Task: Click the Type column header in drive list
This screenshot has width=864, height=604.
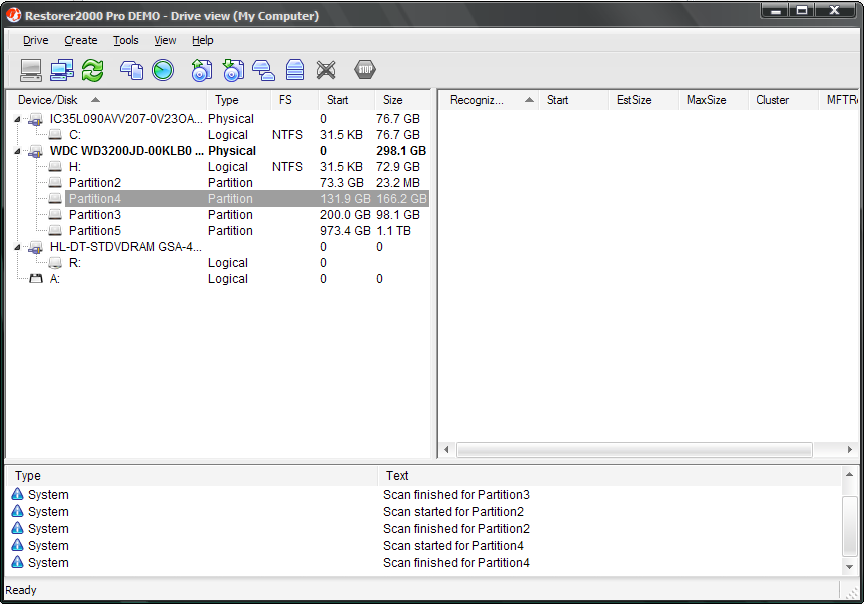Action: (x=239, y=100)
